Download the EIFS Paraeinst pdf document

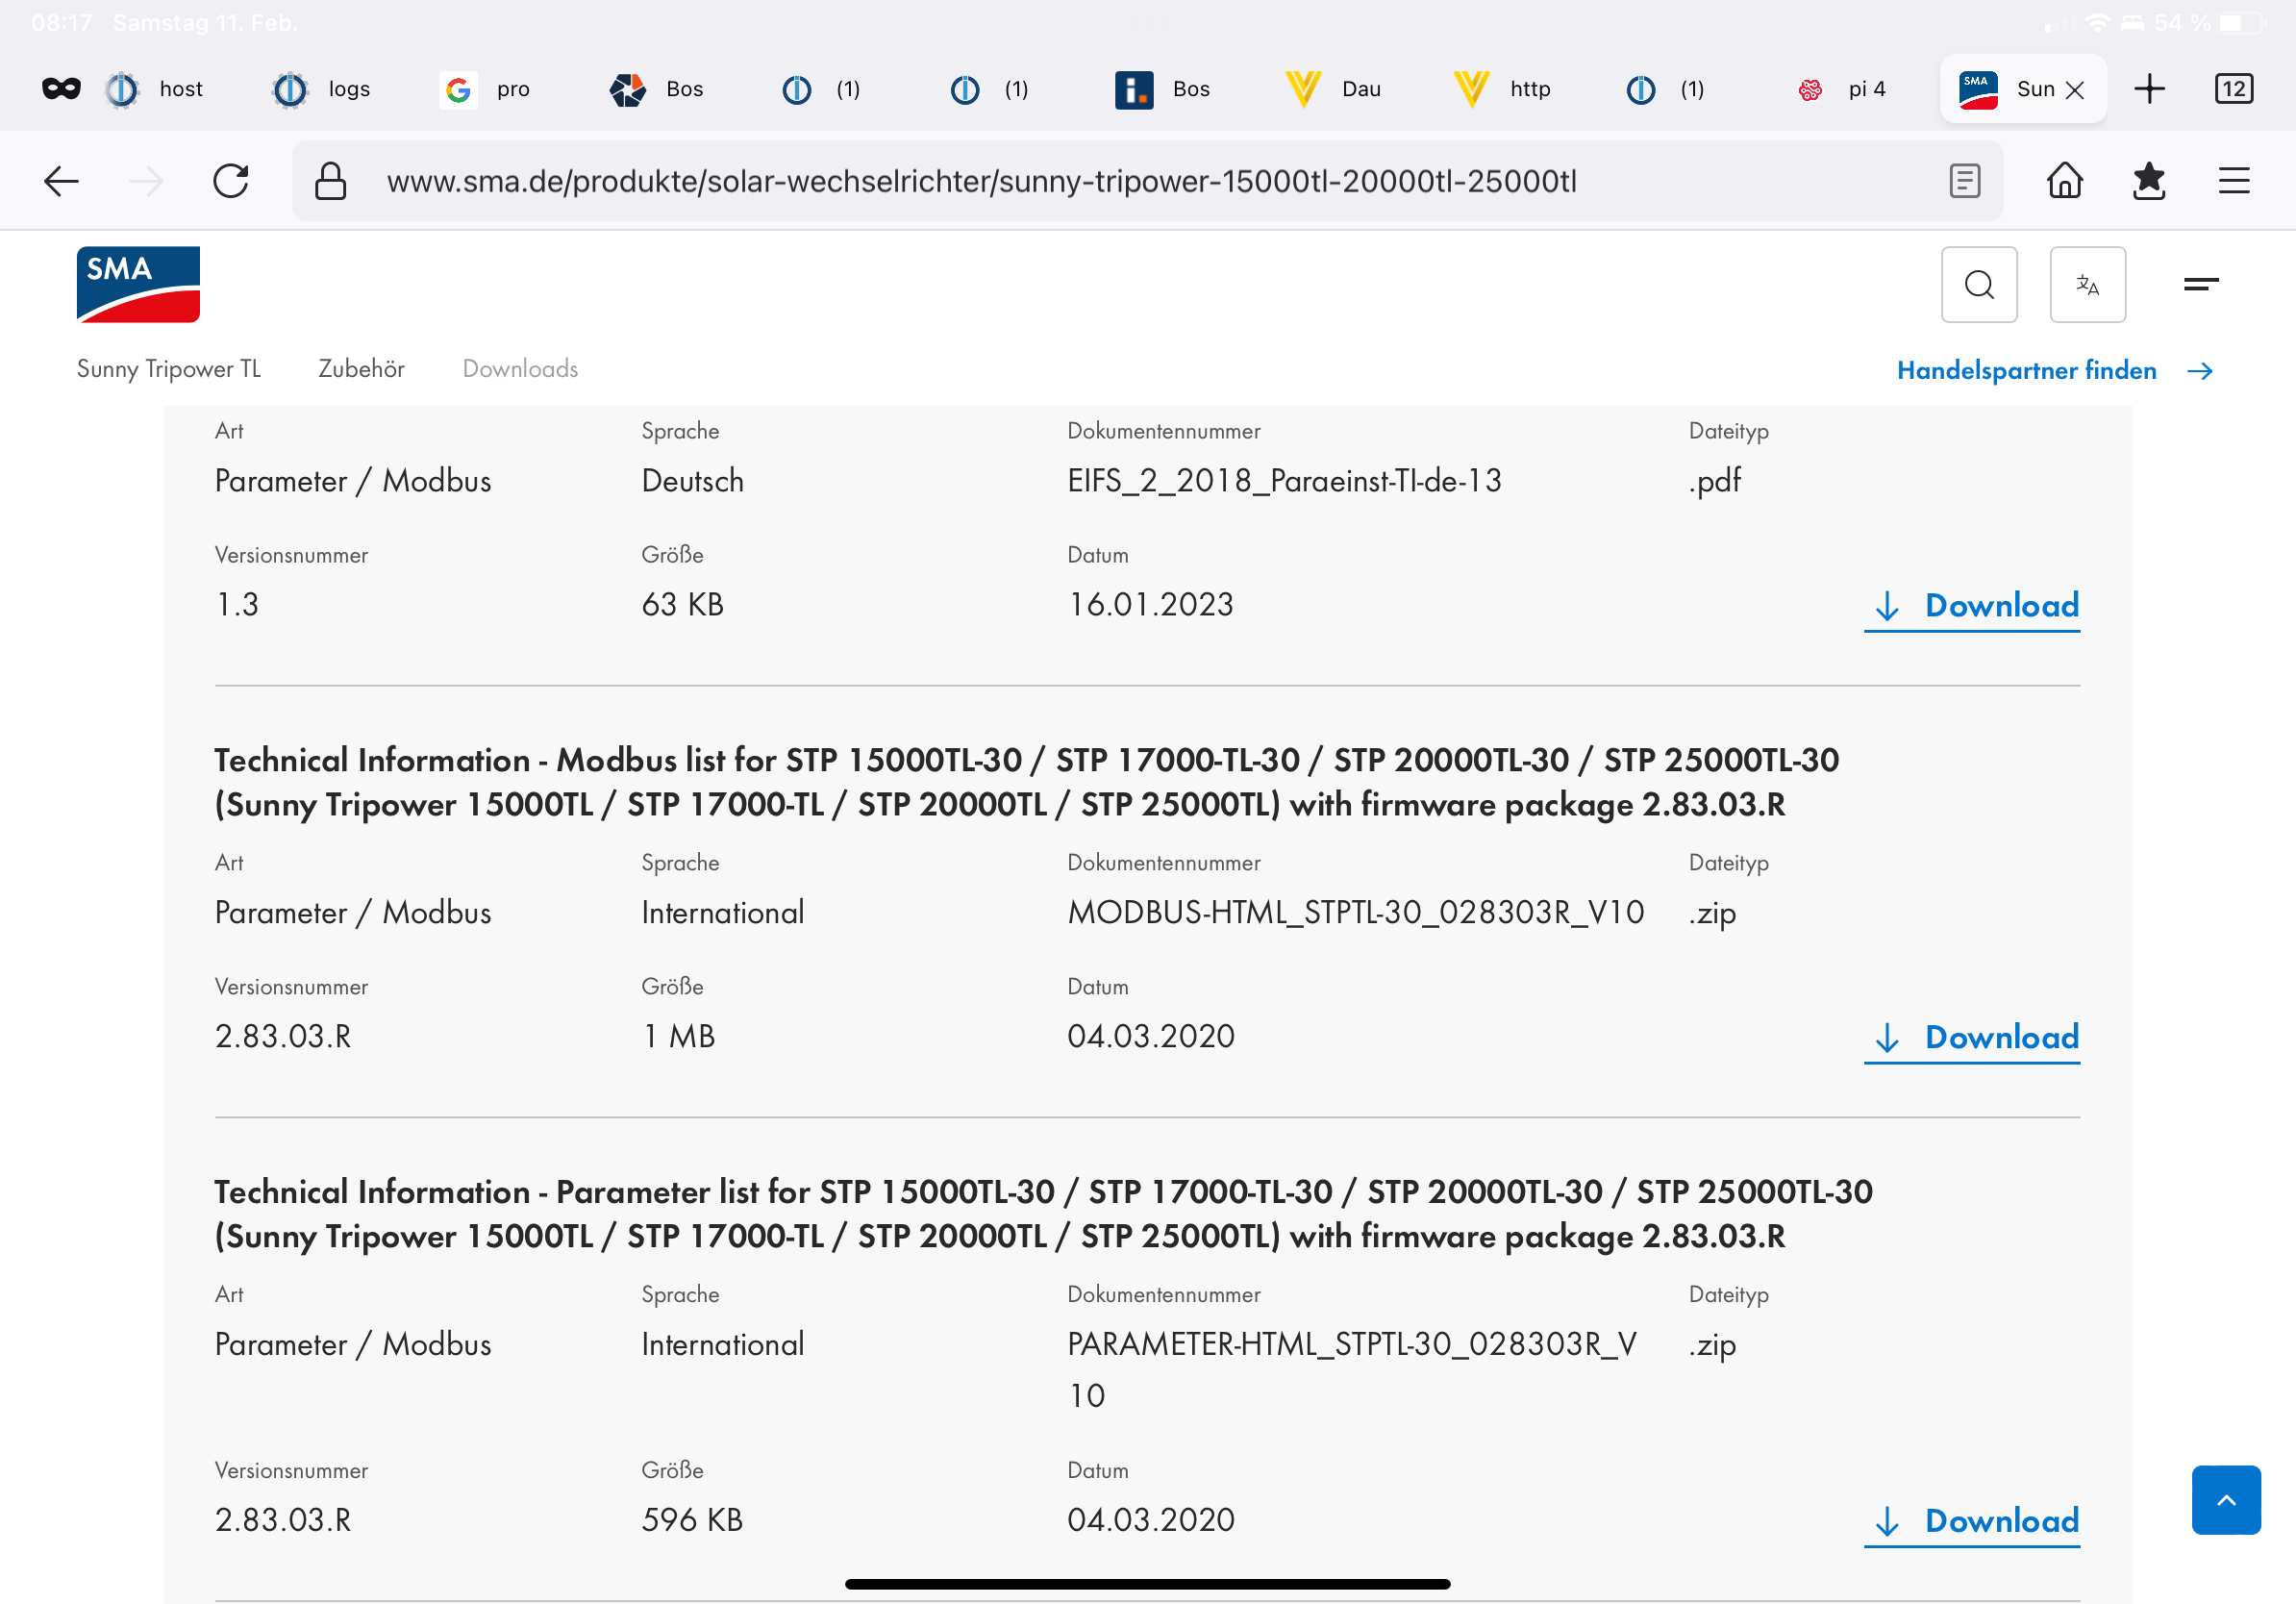click(x=1971, y=605)
